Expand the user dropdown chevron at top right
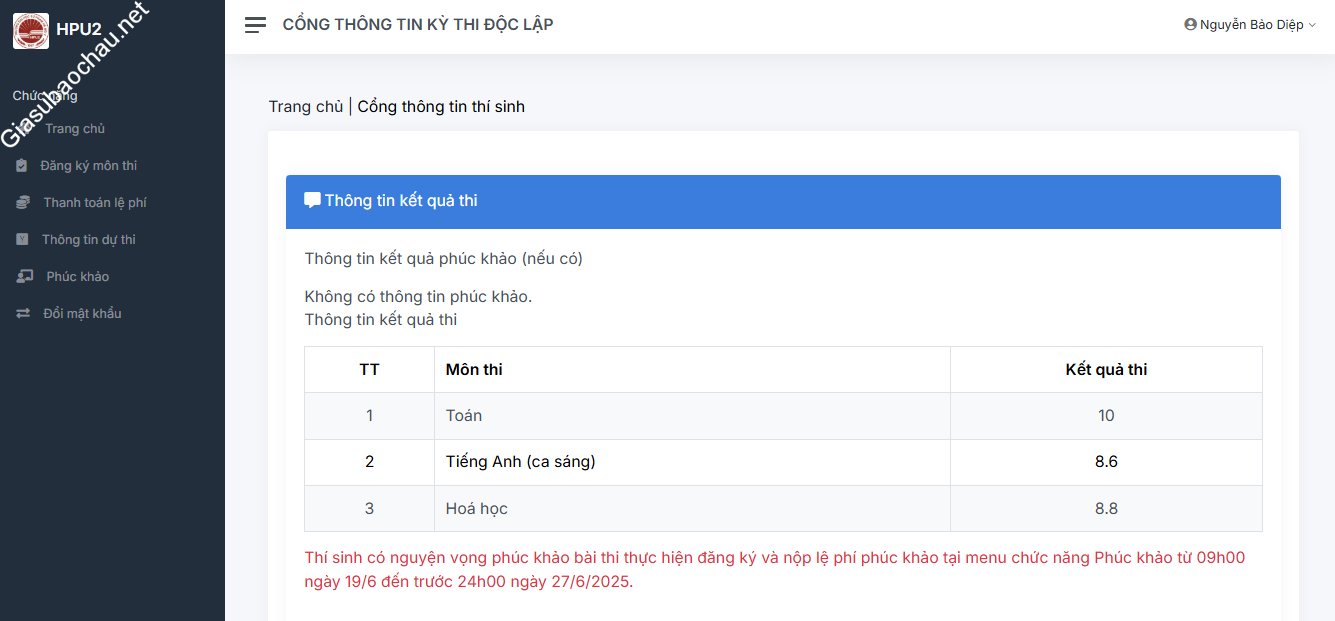Image resolution: width=1335 pixels, height=621 pixels. tap(1312, 25)
